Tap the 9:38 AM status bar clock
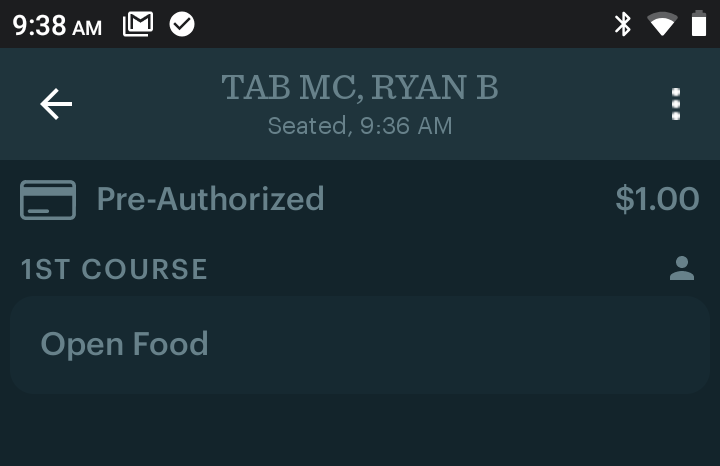Viewport: 720px width, 466px height. pos(57,25)
